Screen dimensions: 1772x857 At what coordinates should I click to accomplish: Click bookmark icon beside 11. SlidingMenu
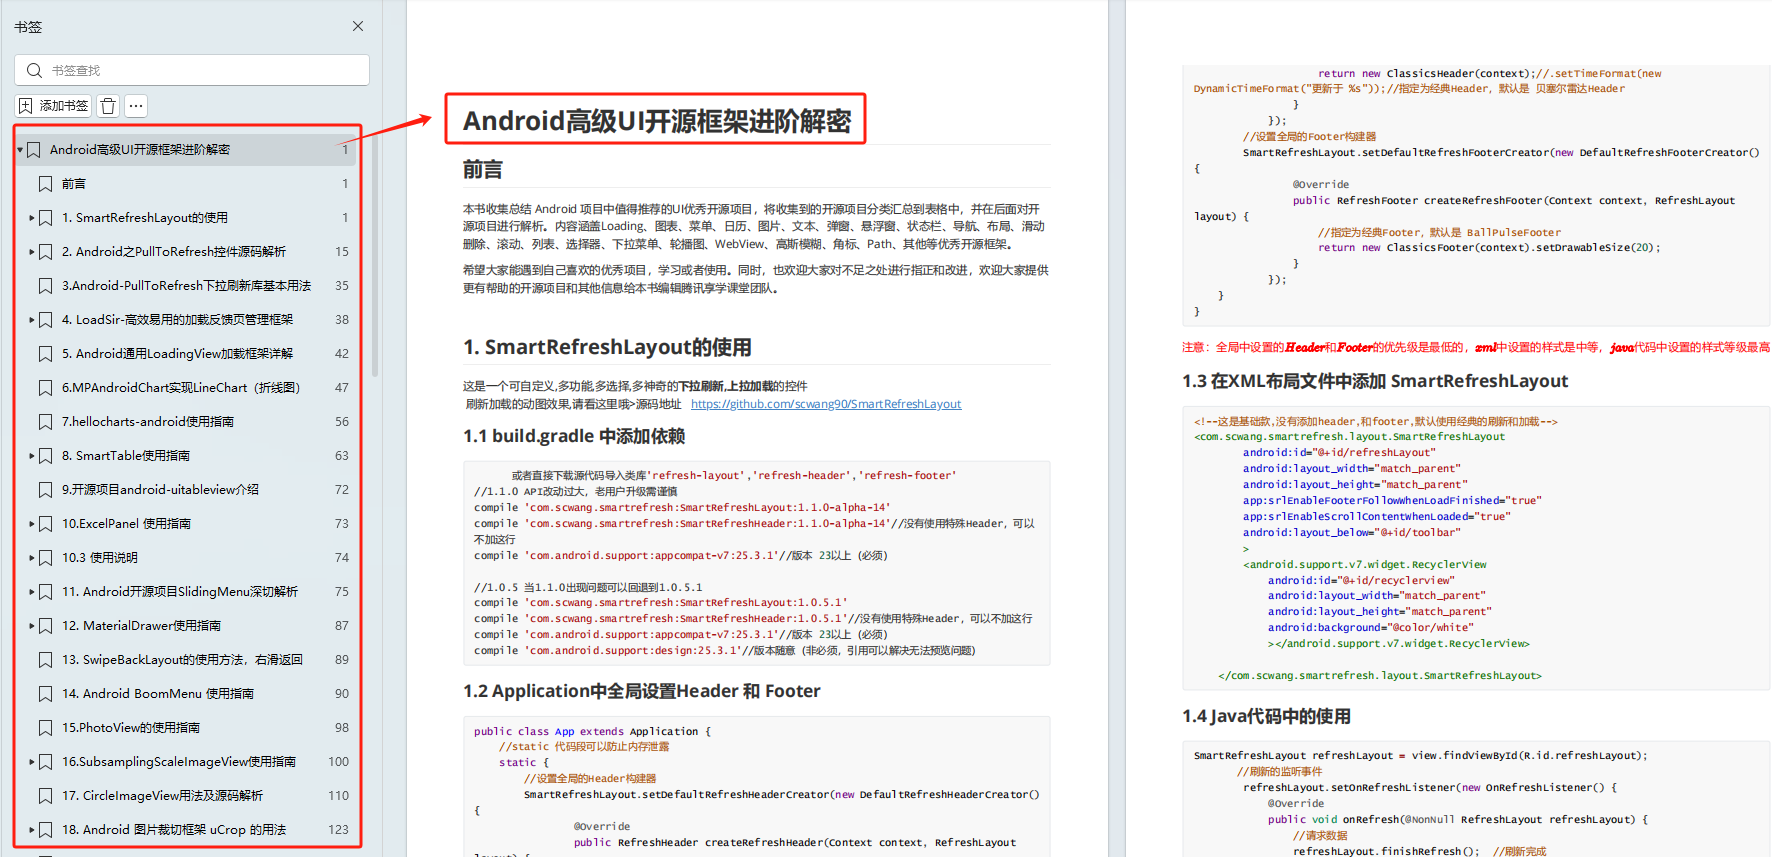click(45, 592)
